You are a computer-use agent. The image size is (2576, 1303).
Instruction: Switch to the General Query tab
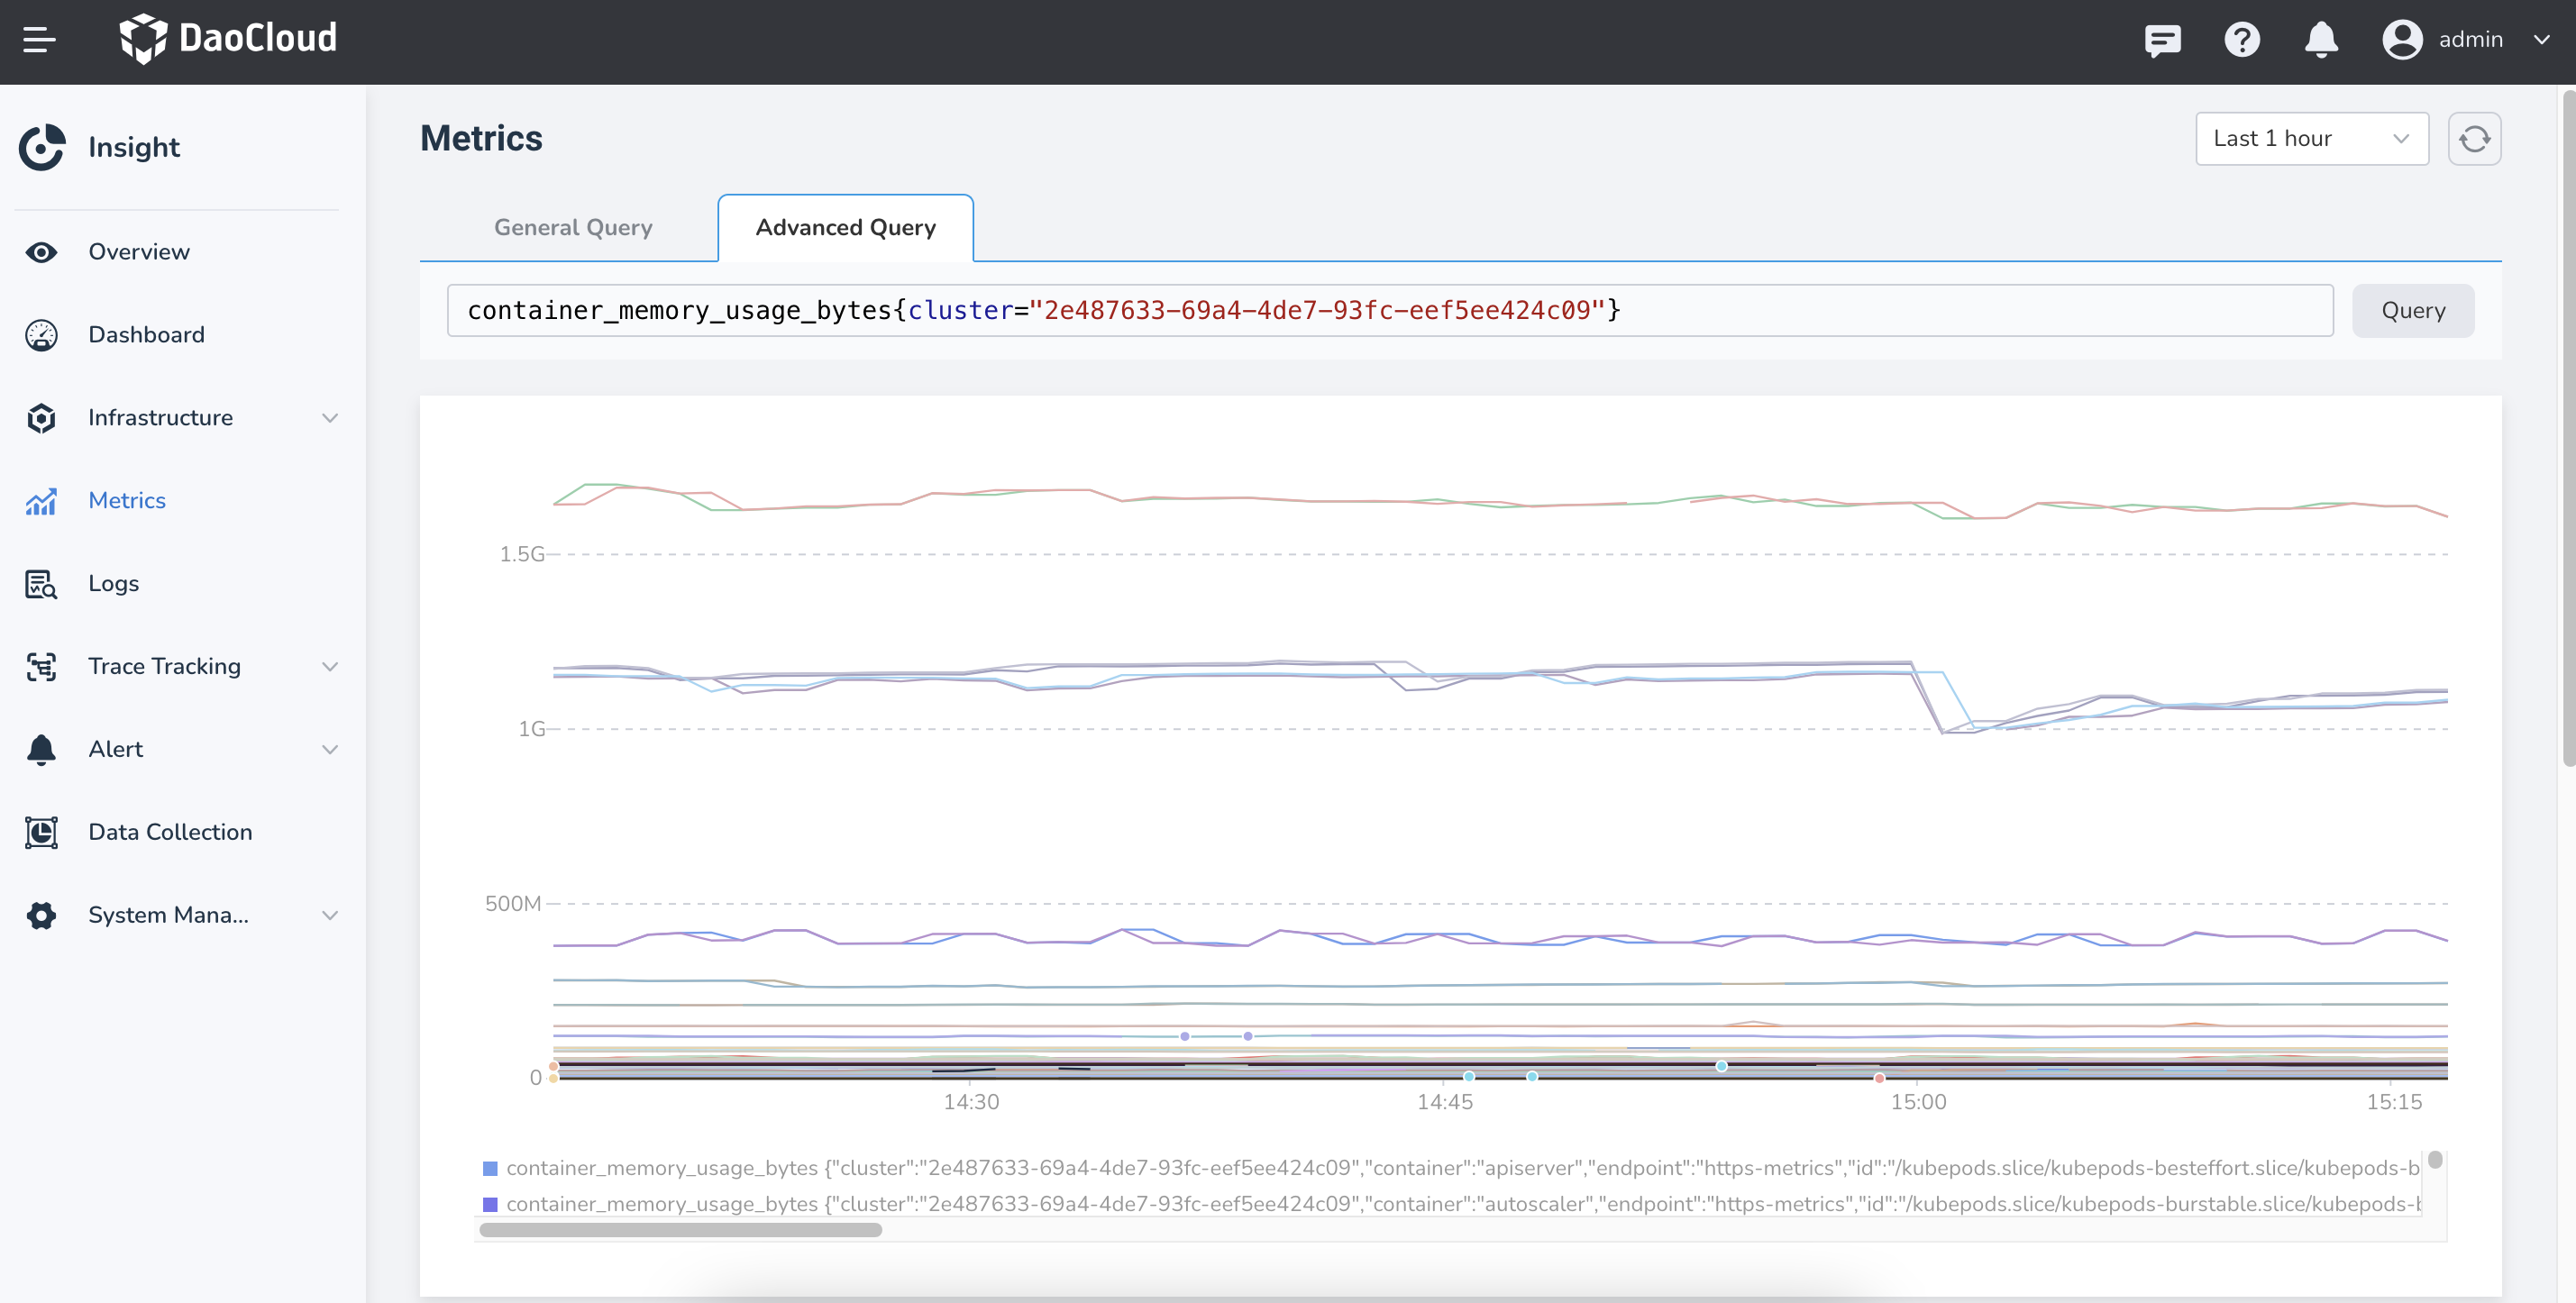pyautogui.click(x=572, y=227)
